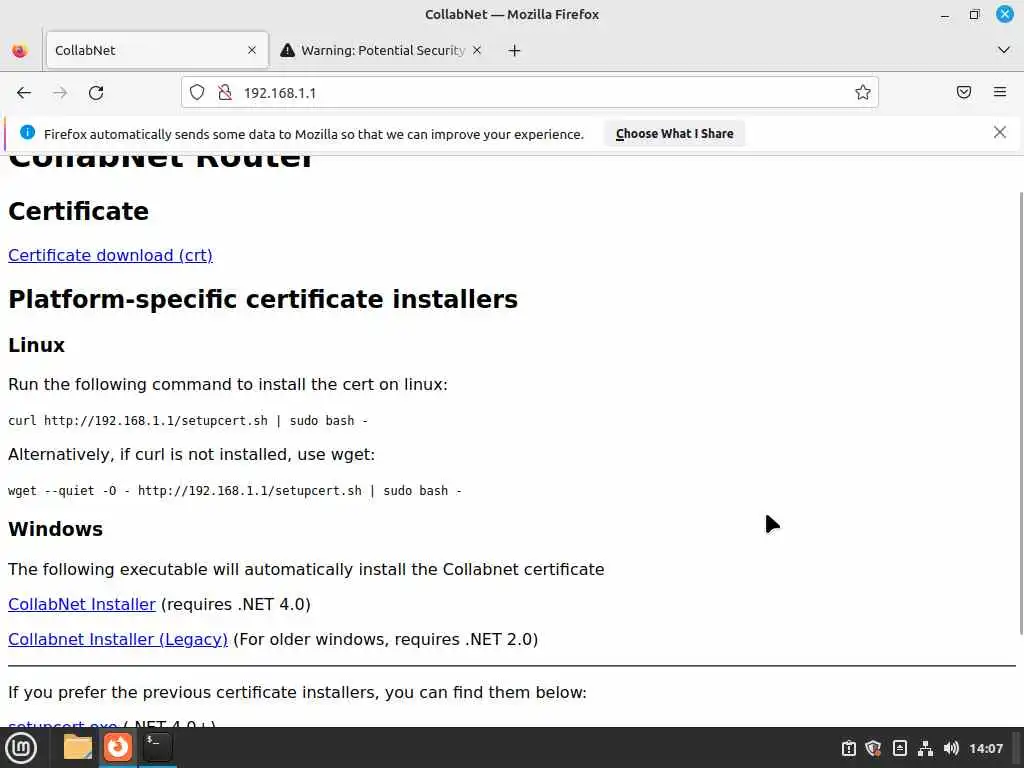Click the insecure connection padlock icon
Viewport: 1024px width, 768px height.
click(x=225, y=93)
